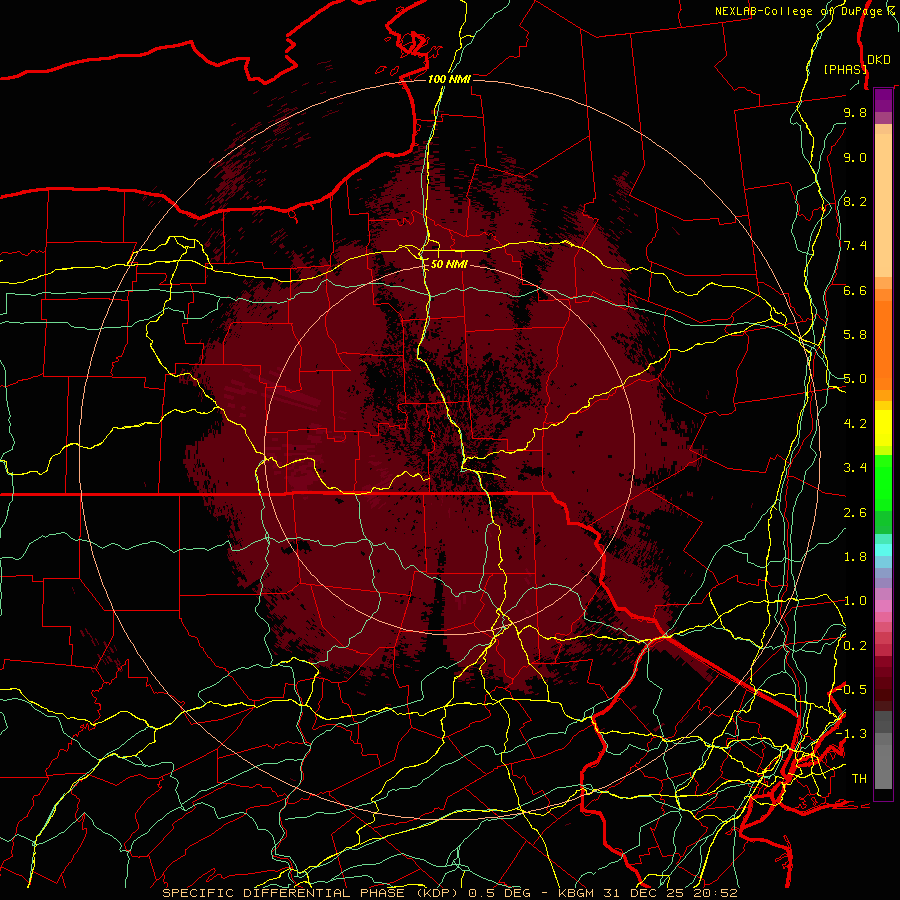Viewport: 900px width, 900px height.
Task: Click the 100 NMI range ring label
Action: [x=449, y=79]
